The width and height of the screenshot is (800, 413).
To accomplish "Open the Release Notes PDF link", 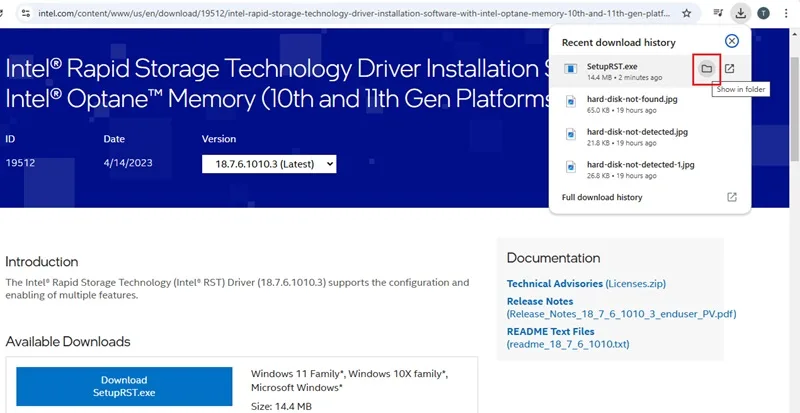I will coord(621,307).
